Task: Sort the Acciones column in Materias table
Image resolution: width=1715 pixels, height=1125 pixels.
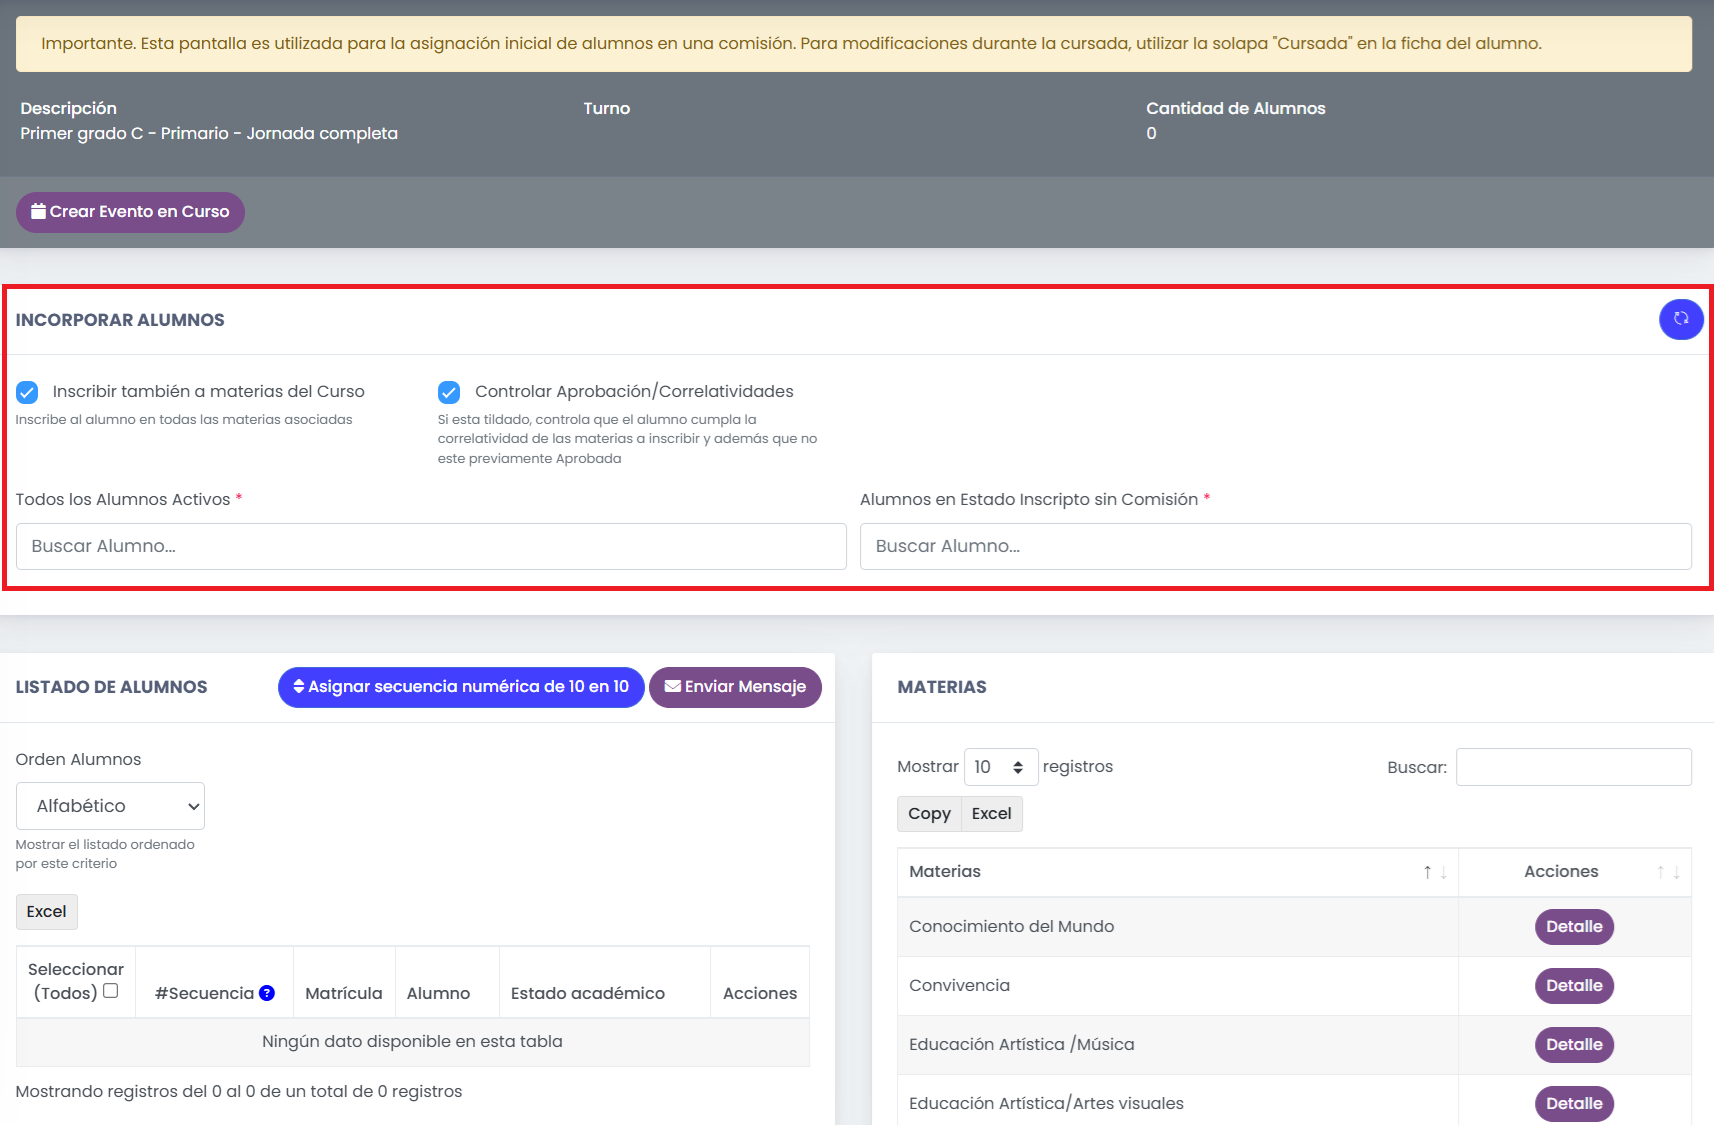Action: (x=1668, y=872)
